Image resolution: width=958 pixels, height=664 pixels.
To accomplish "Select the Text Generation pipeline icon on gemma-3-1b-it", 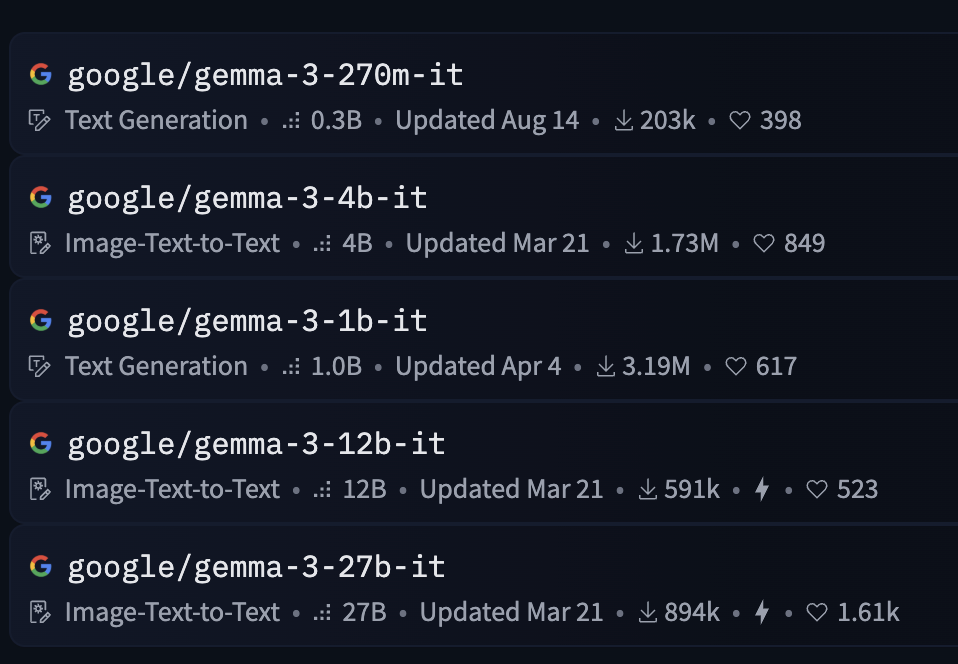I will pos(39,366).
